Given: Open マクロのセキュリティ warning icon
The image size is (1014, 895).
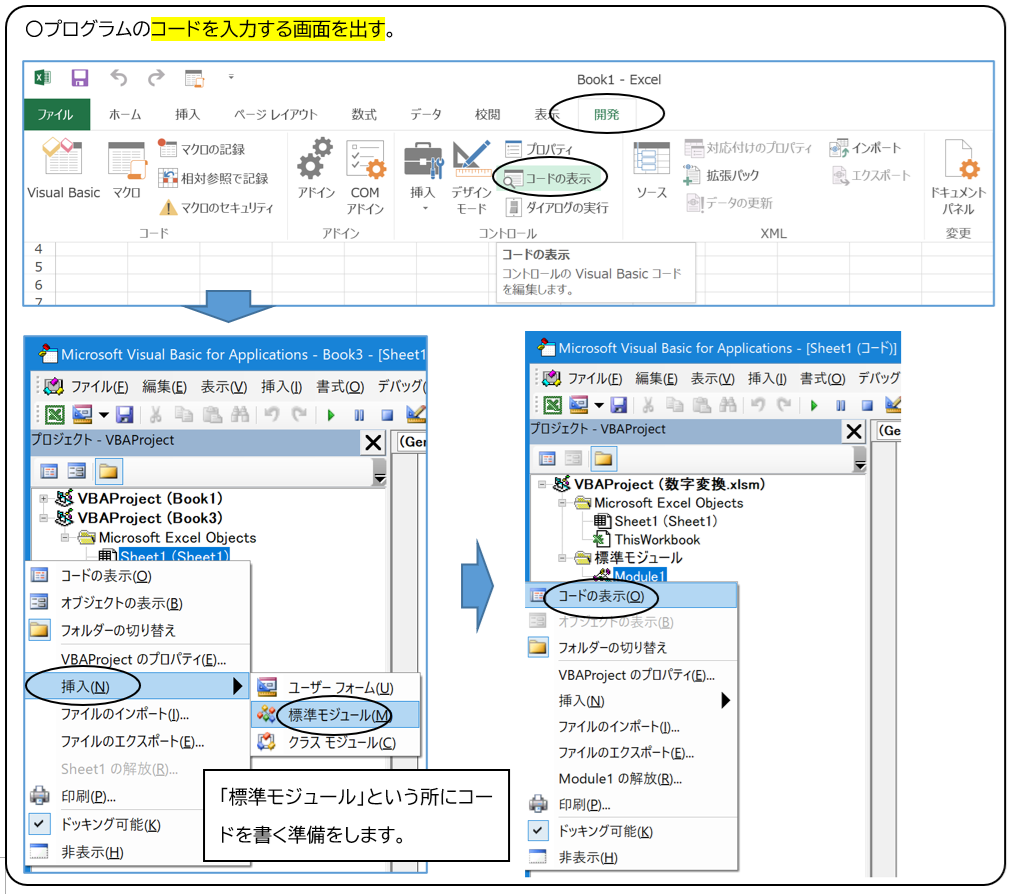Looking at the screenshot, I should click(x=168, y=208).
